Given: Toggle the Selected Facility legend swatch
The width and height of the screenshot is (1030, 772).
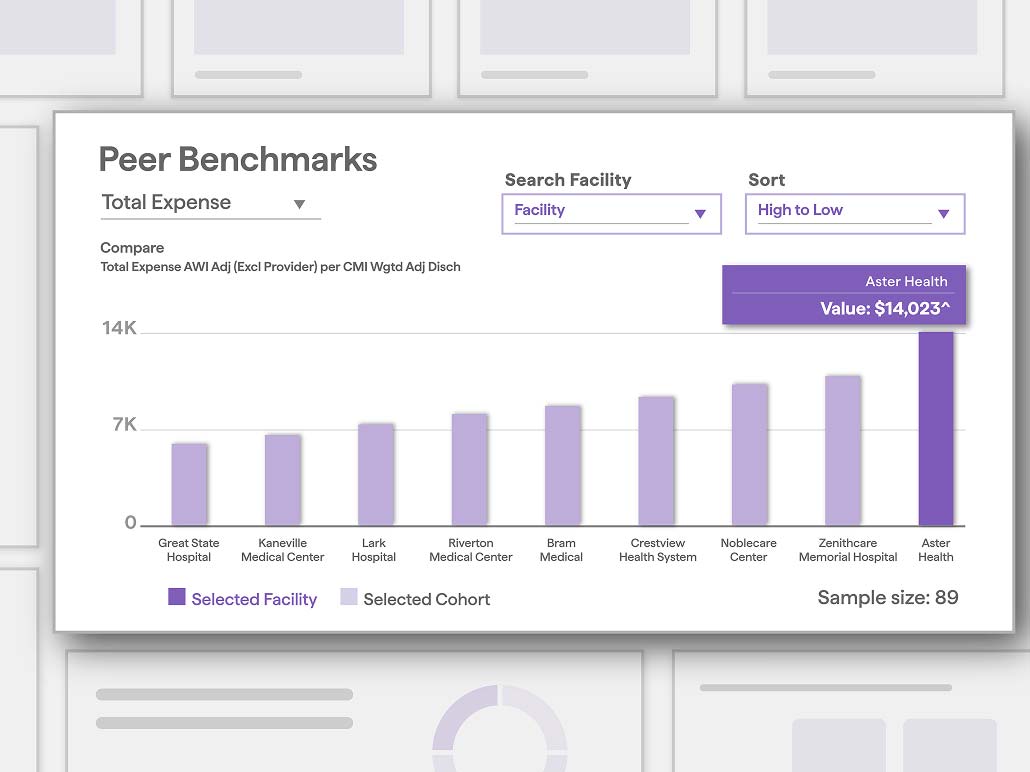Looking at the screenshot, I should pos(177,597).
